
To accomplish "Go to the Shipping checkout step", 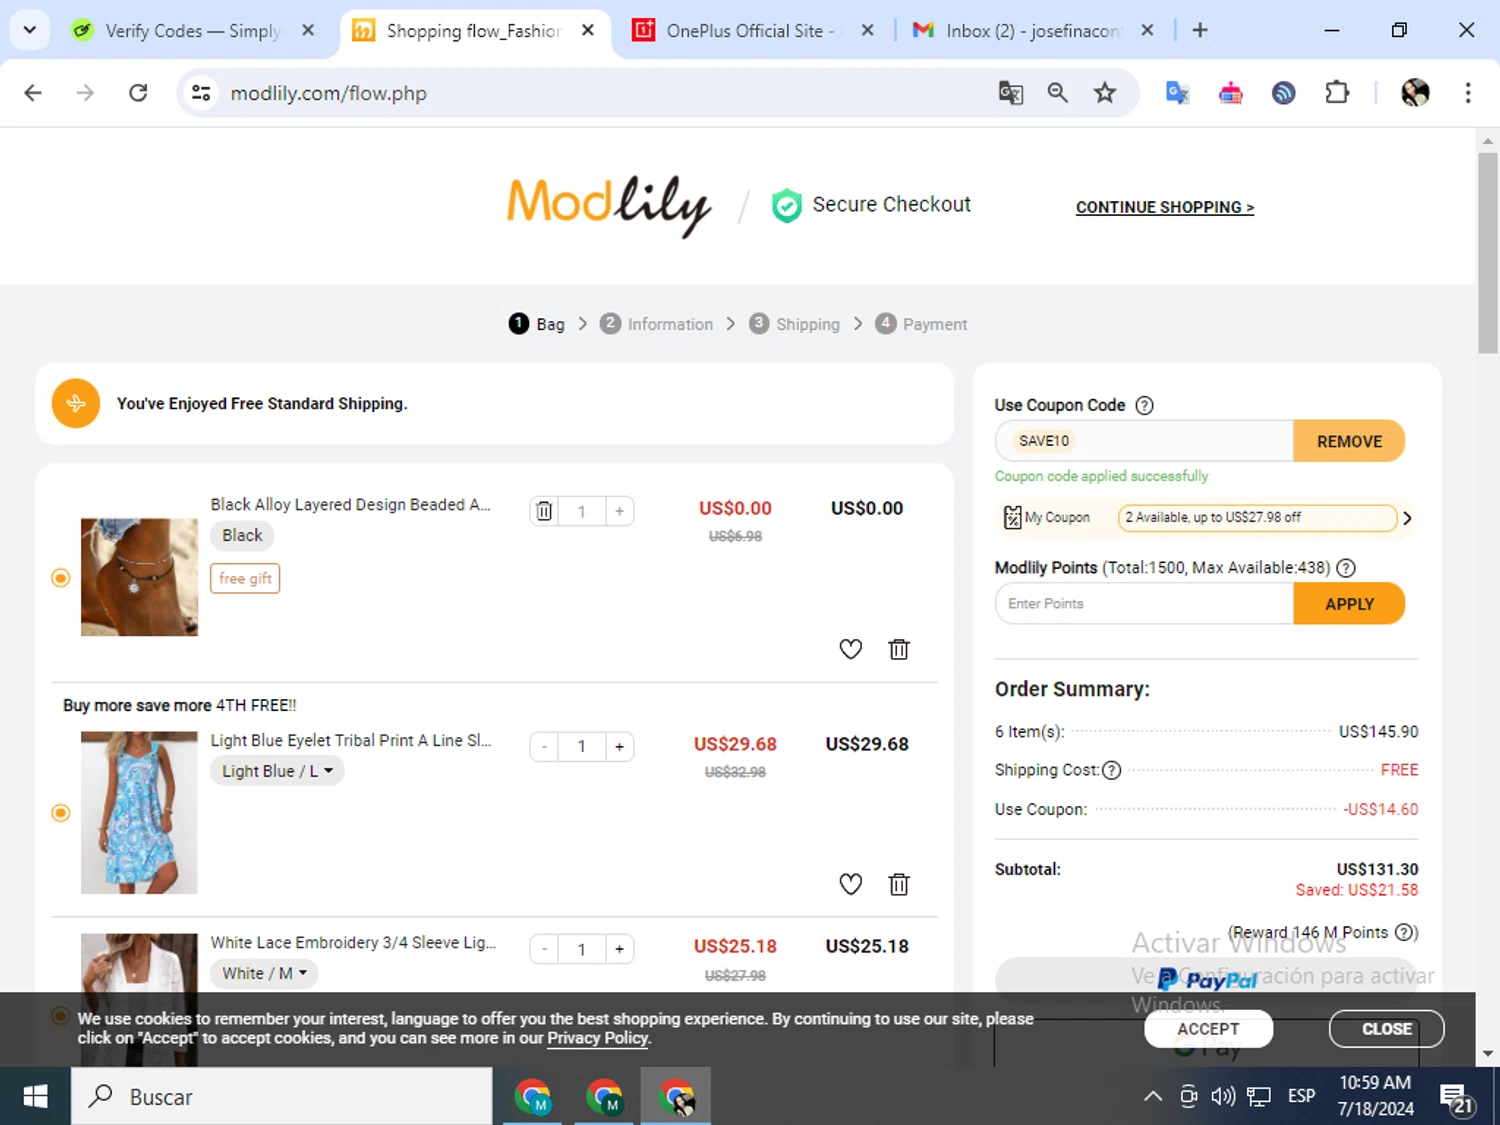I will pos(795,324).
